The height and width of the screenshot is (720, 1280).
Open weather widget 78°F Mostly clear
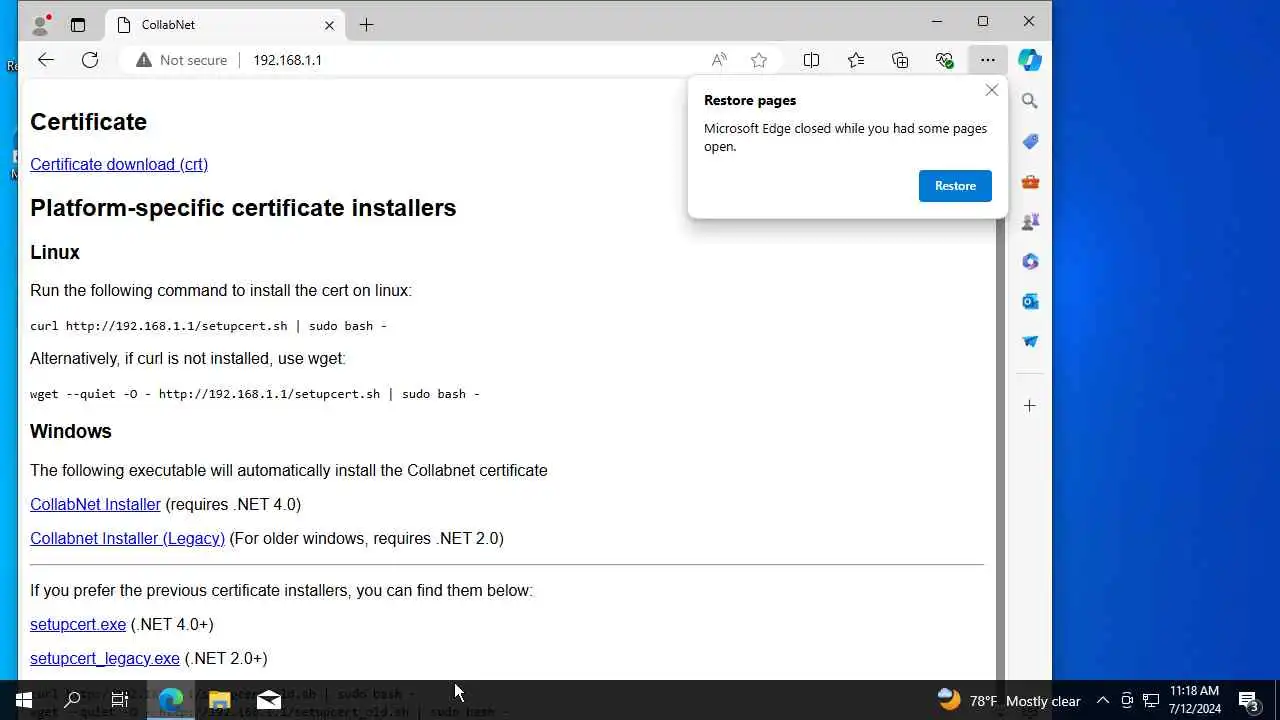1009,700
